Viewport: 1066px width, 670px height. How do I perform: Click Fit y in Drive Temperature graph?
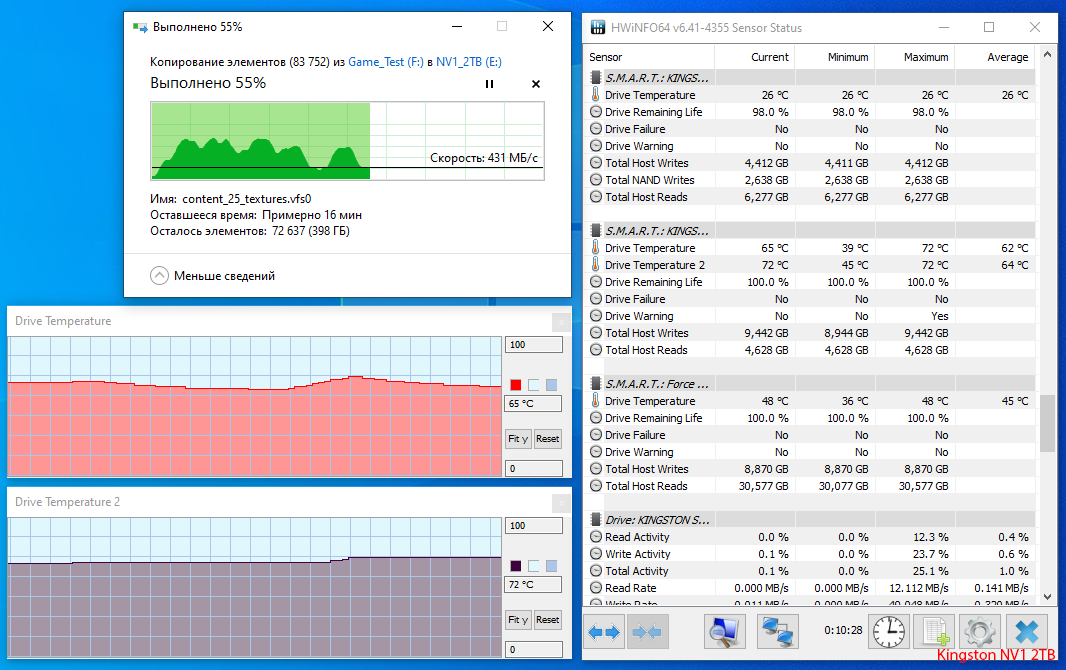point(517,439)
